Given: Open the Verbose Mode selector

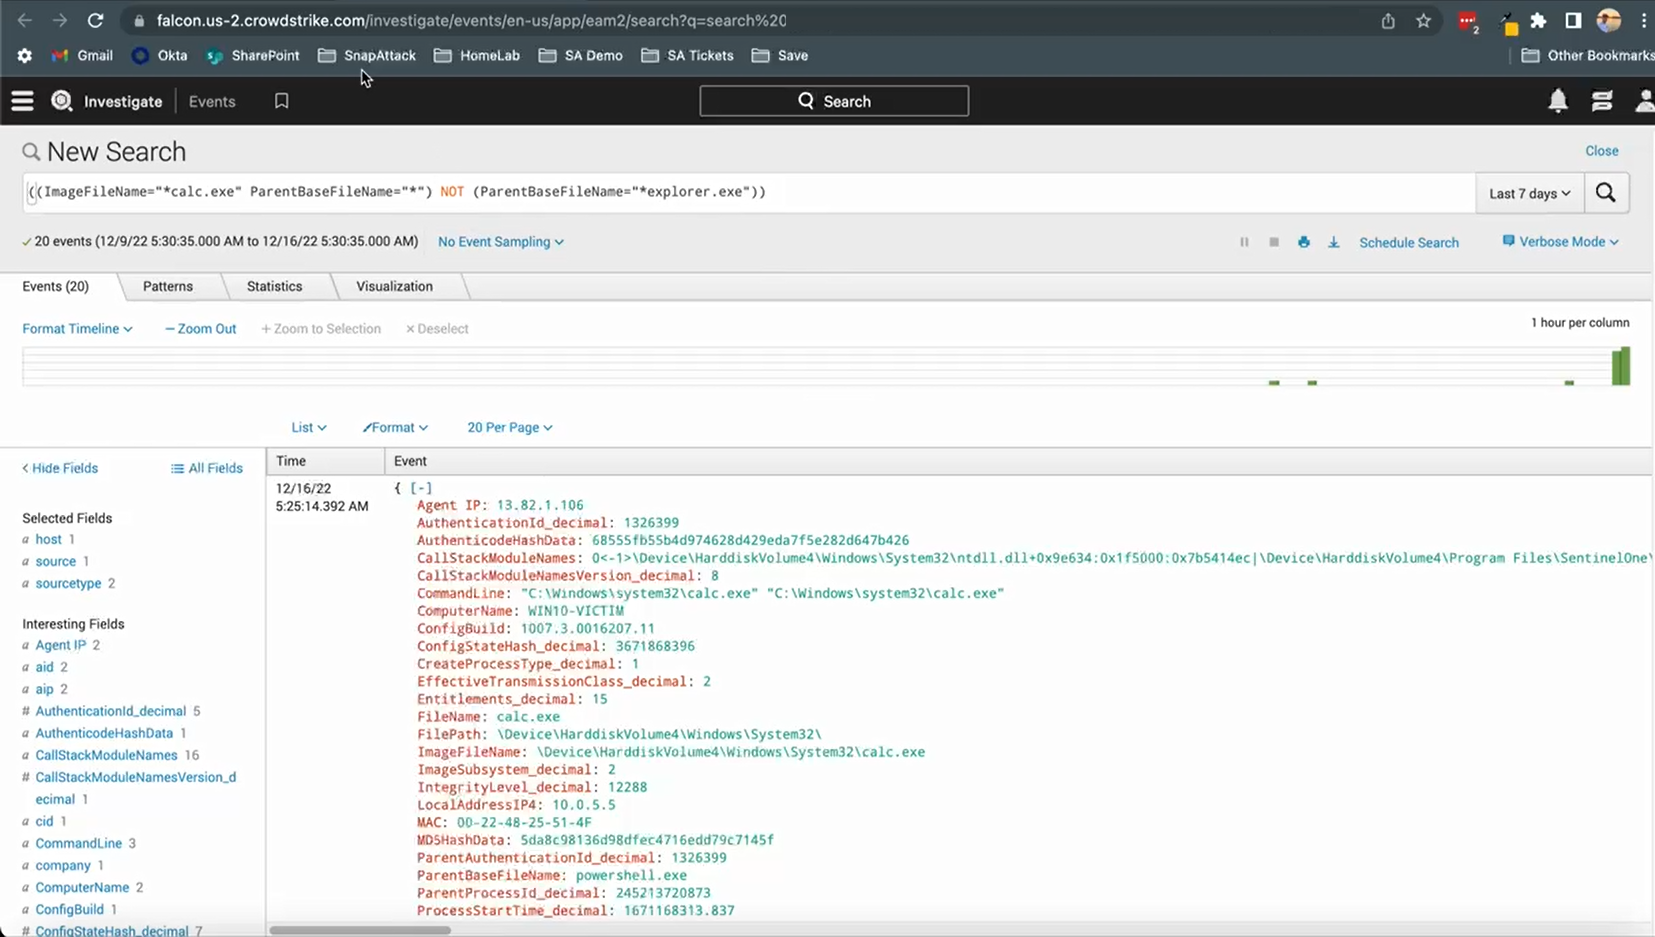Looking at the screenshot, I should click(1560, 242).
